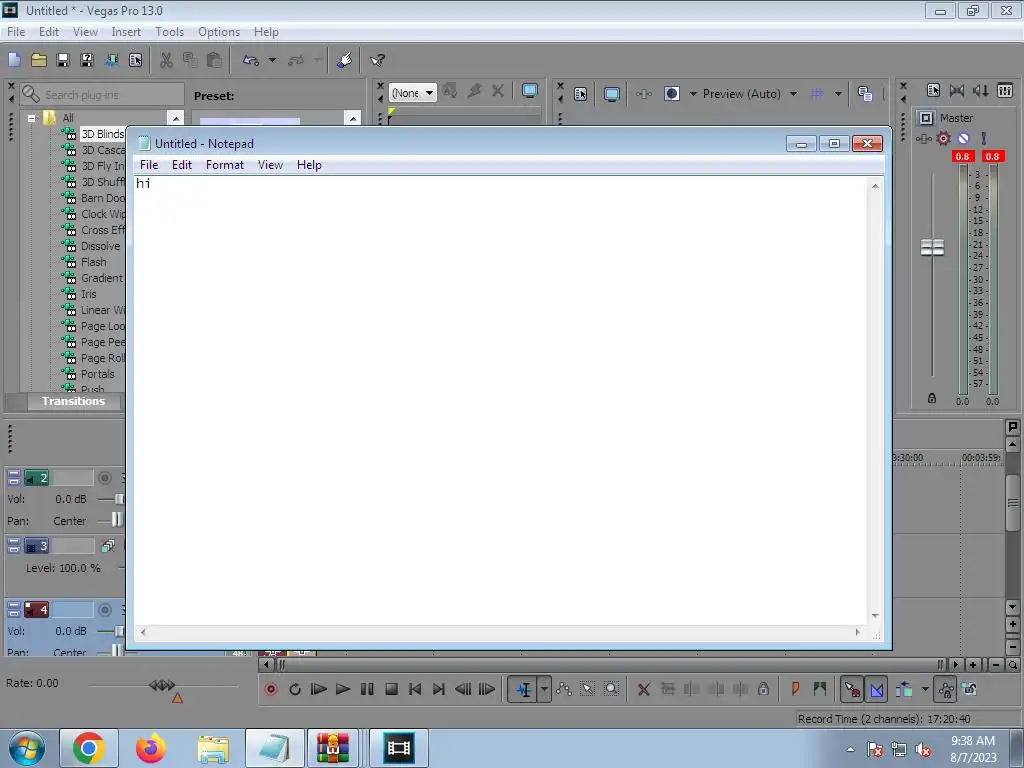Click Delete X icon in timeline toolbar

(x=643, y=689)
